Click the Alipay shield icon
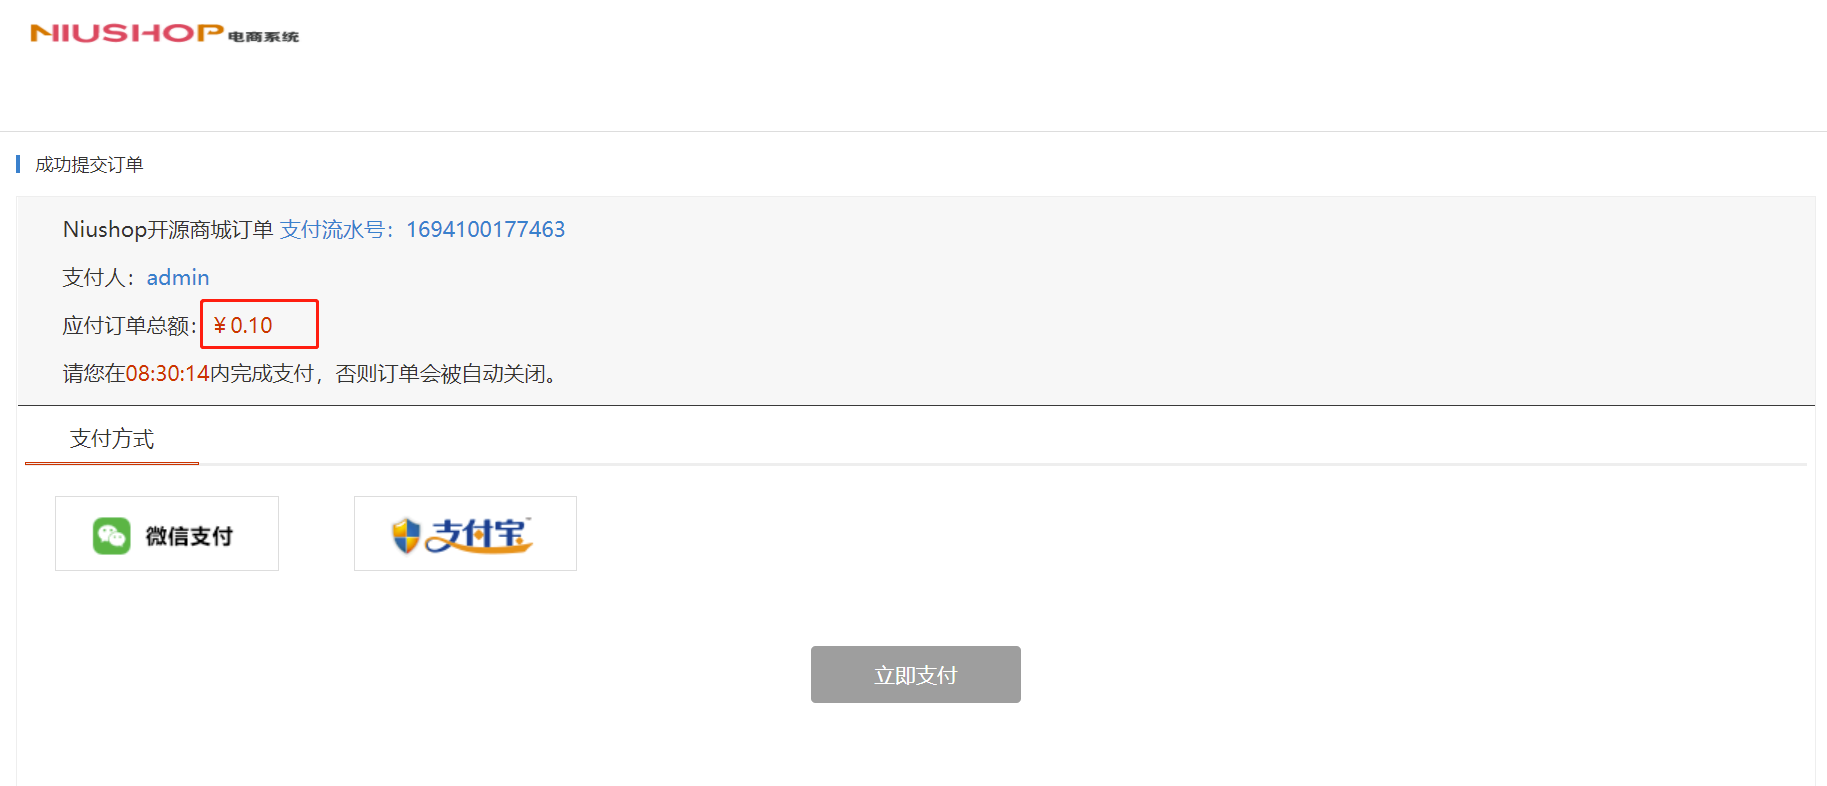This screenshot has height=786, width=1827. click(405, 535)
